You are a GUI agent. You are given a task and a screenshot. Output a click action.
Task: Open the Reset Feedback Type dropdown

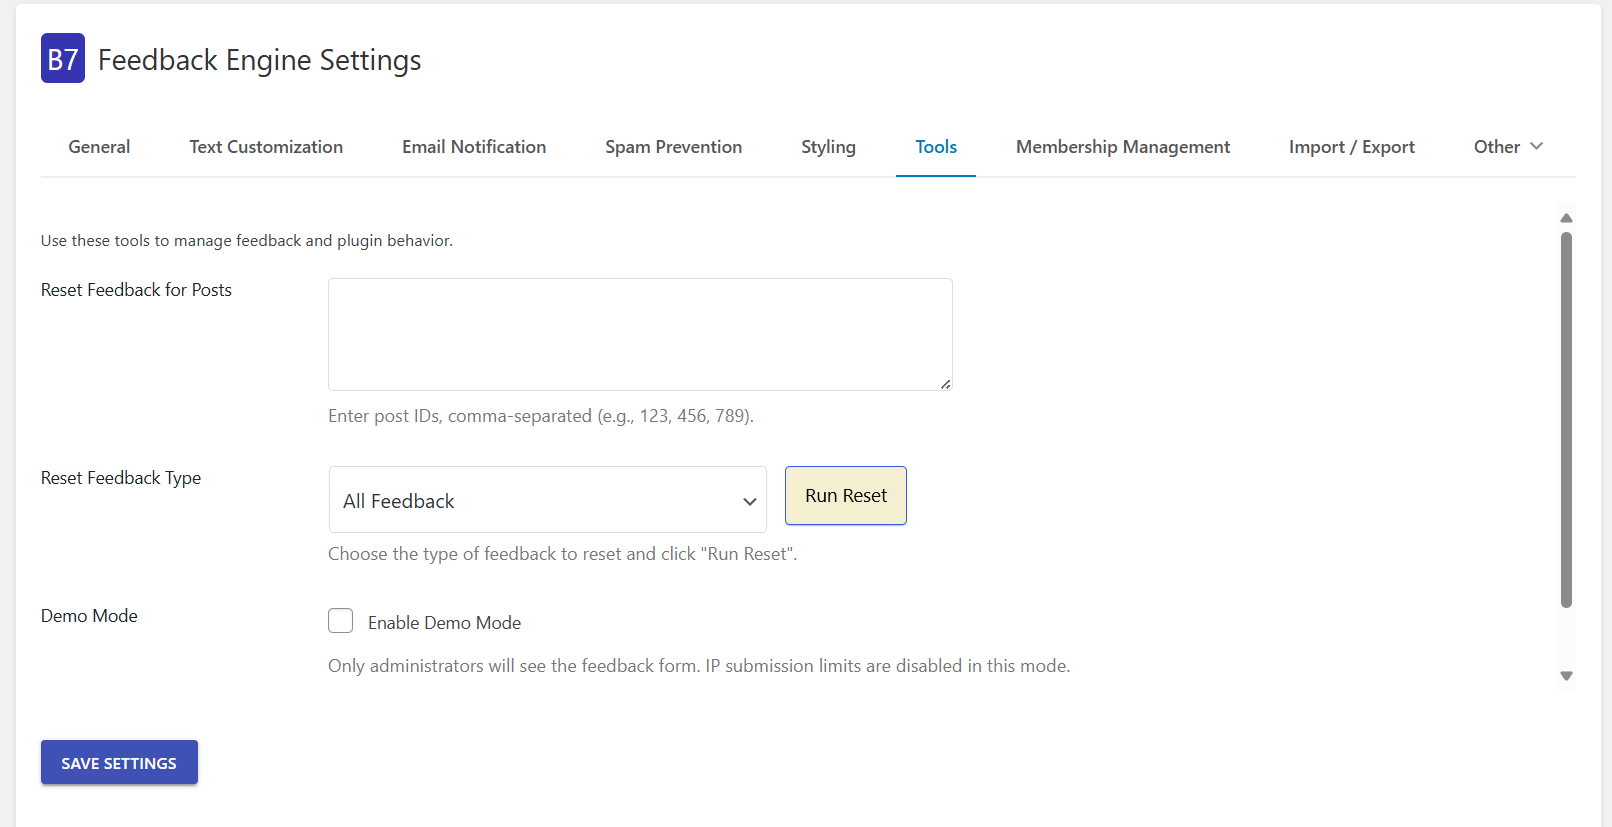point(547,500)
